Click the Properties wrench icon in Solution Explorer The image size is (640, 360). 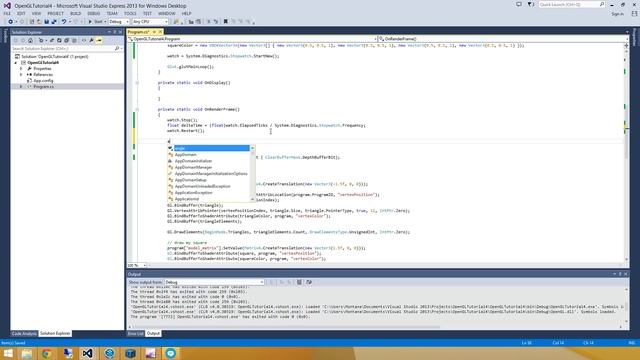tap(91, 40)
